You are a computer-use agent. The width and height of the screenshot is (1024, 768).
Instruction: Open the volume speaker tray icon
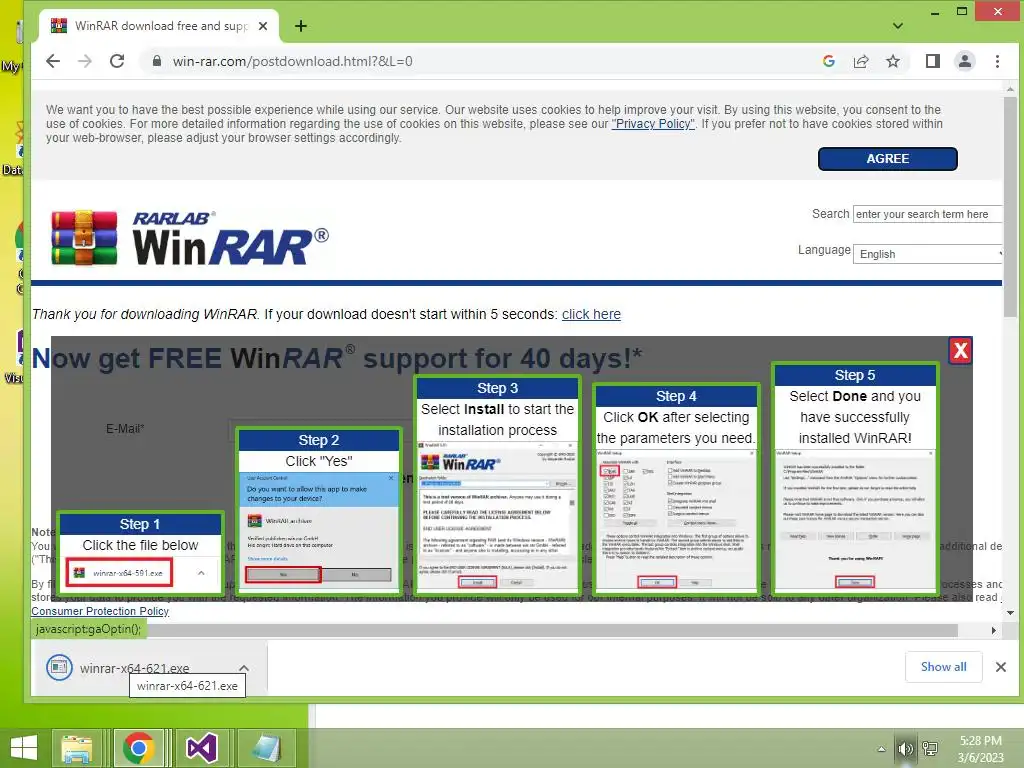click(x=905, y=749)
